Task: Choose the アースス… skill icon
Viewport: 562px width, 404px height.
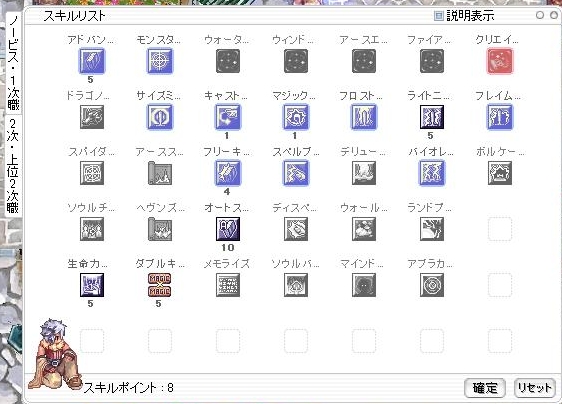Action: 160,173
